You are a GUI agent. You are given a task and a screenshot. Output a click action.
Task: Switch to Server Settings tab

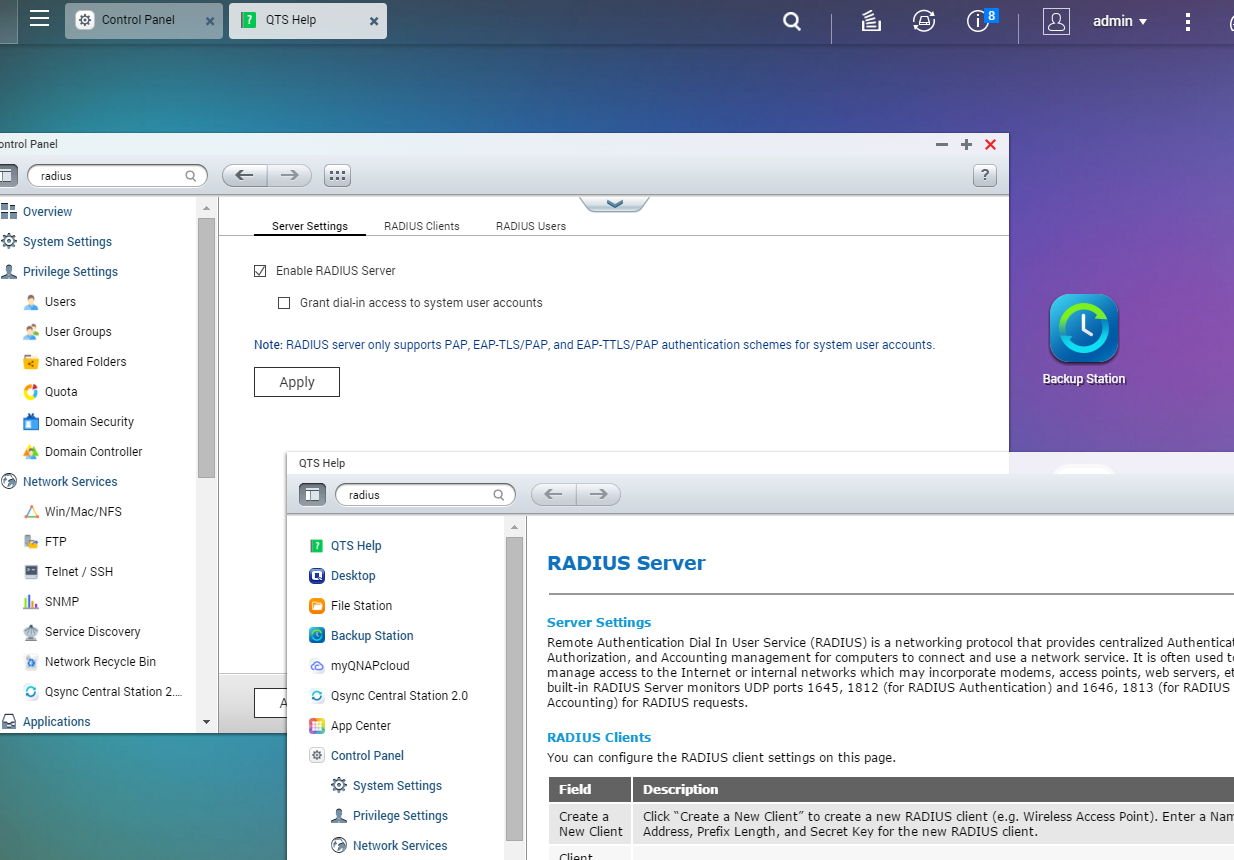(x=310, y=226)
